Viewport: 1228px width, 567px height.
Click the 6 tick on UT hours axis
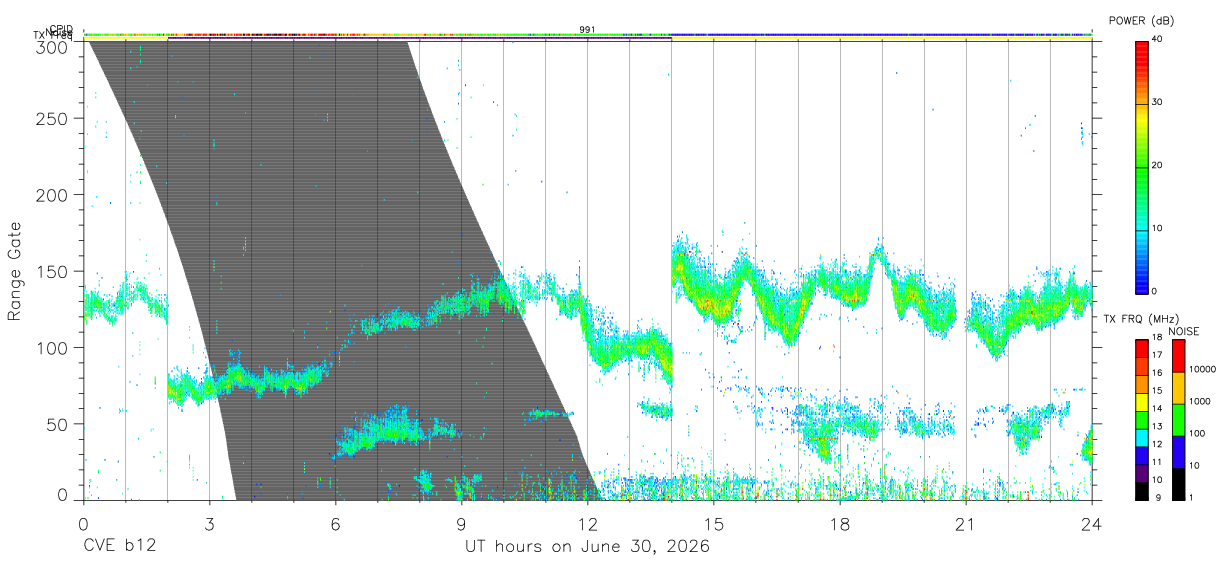(x=335, y=524)
